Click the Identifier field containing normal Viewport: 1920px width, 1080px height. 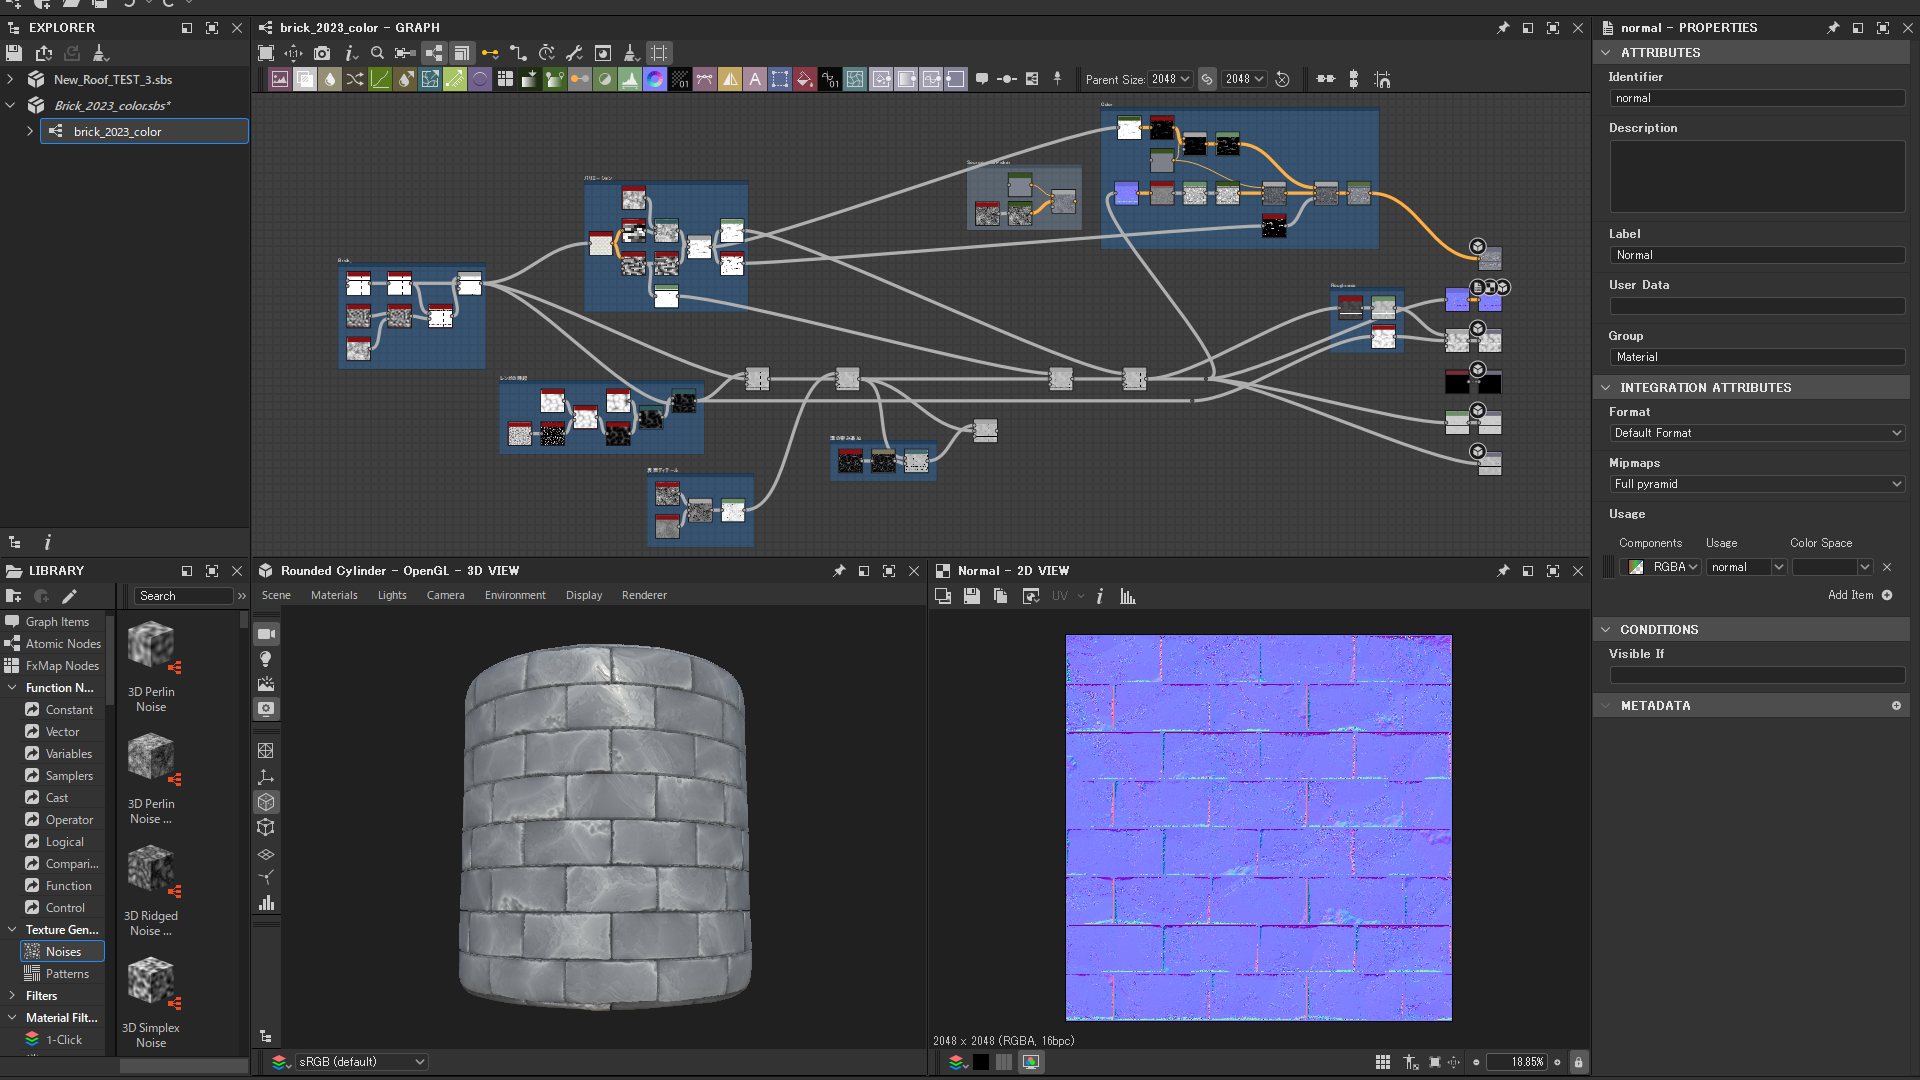(1757, 98)
